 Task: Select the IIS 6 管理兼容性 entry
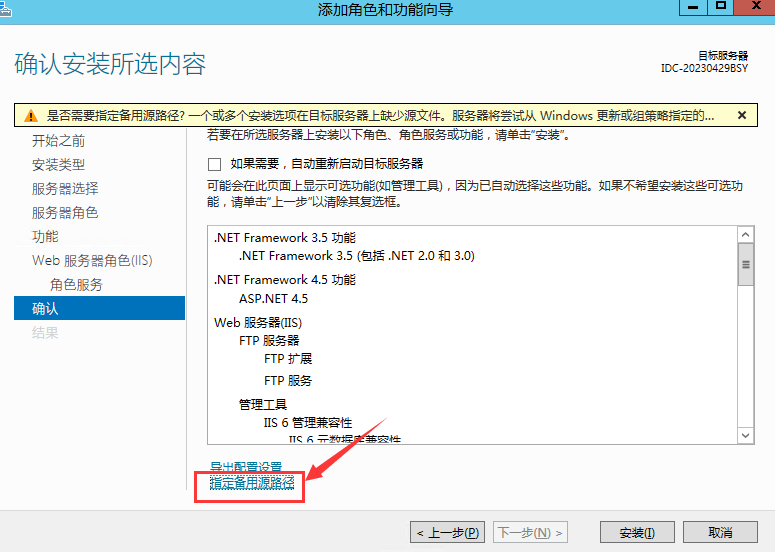307,423
